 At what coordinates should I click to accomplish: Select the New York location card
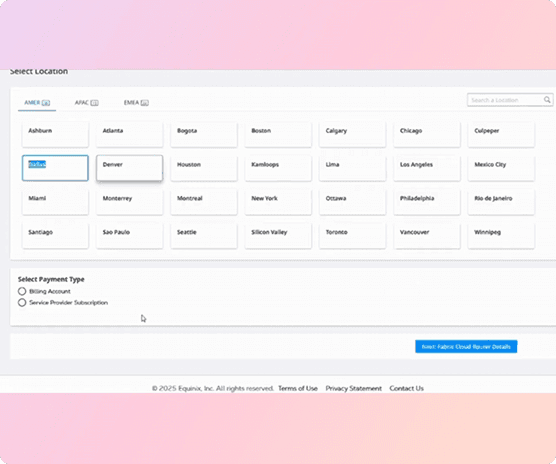coord(278,202)
